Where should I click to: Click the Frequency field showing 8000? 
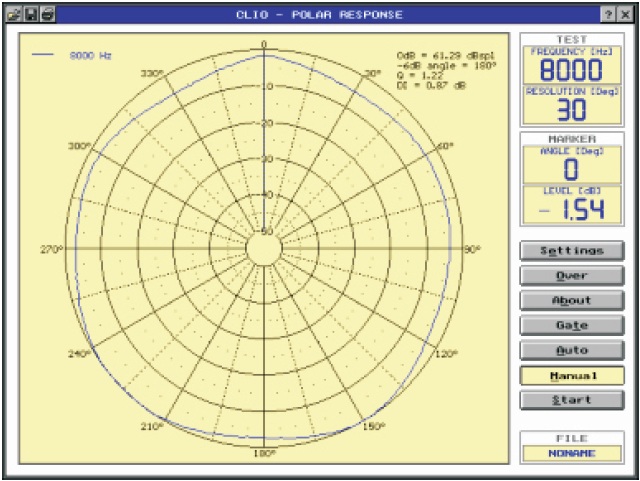[x=572, y=65]
